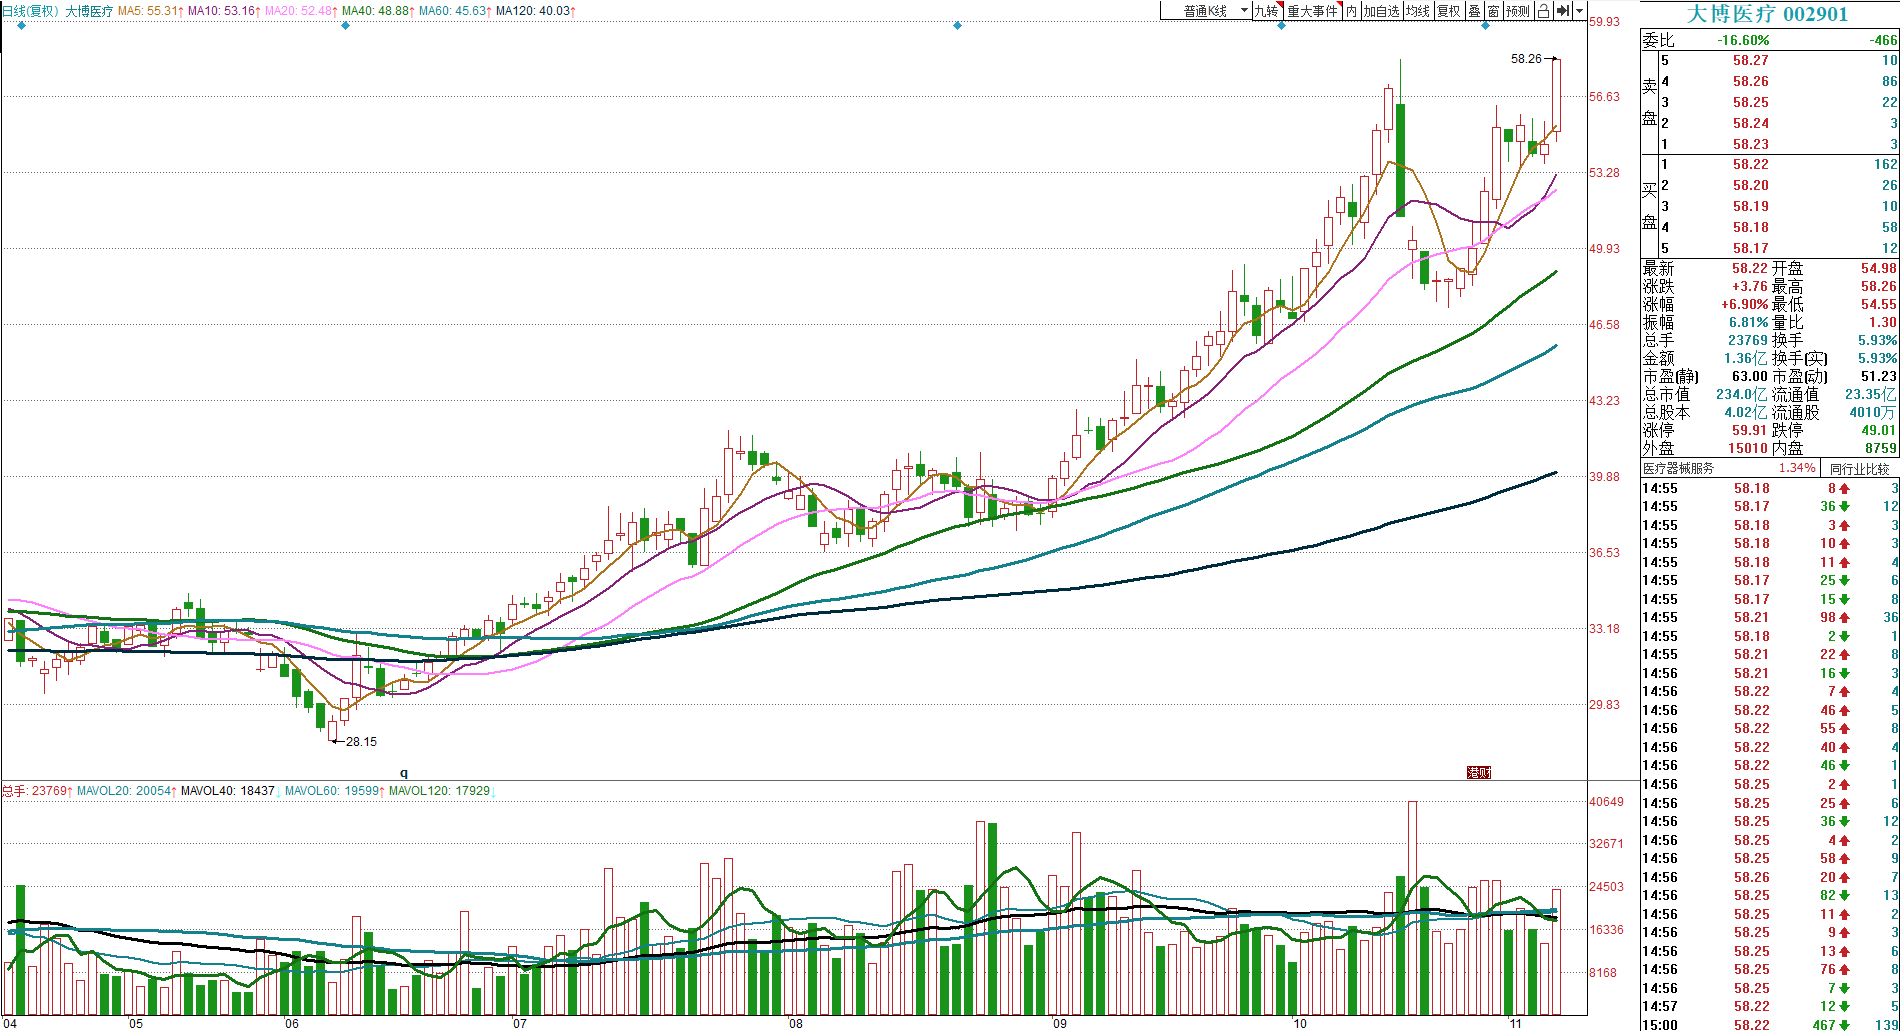Expand the rightmost toolbar dropdown arrow
This screenshot has height=1031, width=1900.
click(x=1580, y=11)
